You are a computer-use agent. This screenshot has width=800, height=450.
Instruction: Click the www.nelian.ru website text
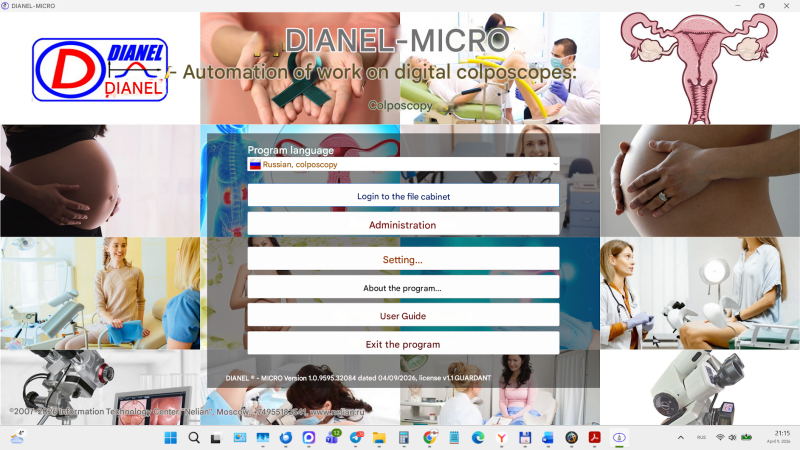pos(337,411)
